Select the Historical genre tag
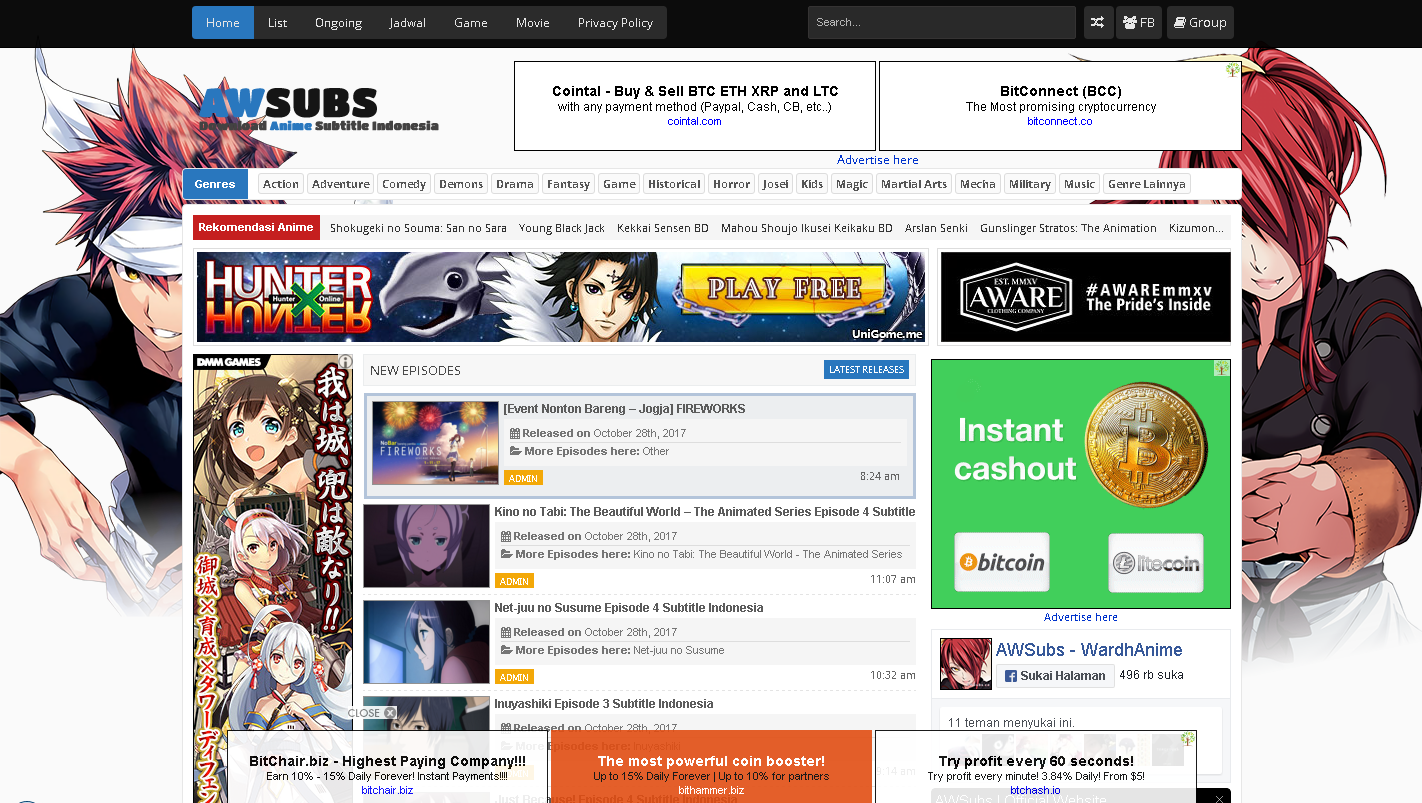Image resolution: width=1422 pixels, height=803 pixels. pyautogui.click(x=674, y=184)
